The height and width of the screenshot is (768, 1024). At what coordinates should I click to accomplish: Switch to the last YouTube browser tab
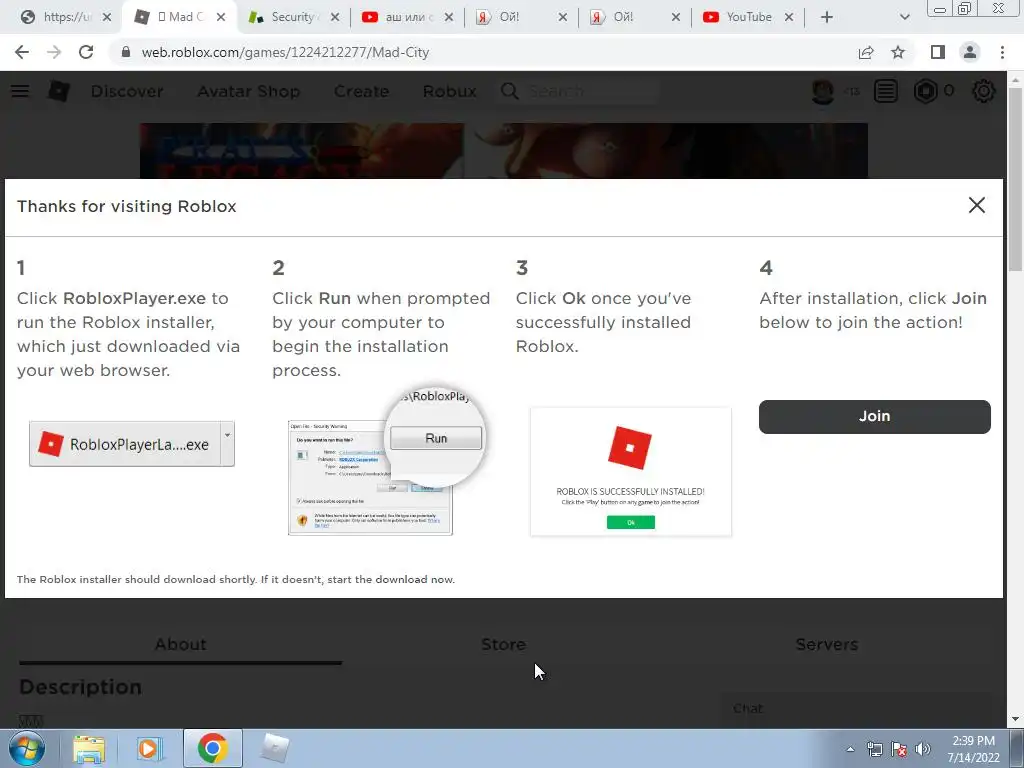pos(748,17)
